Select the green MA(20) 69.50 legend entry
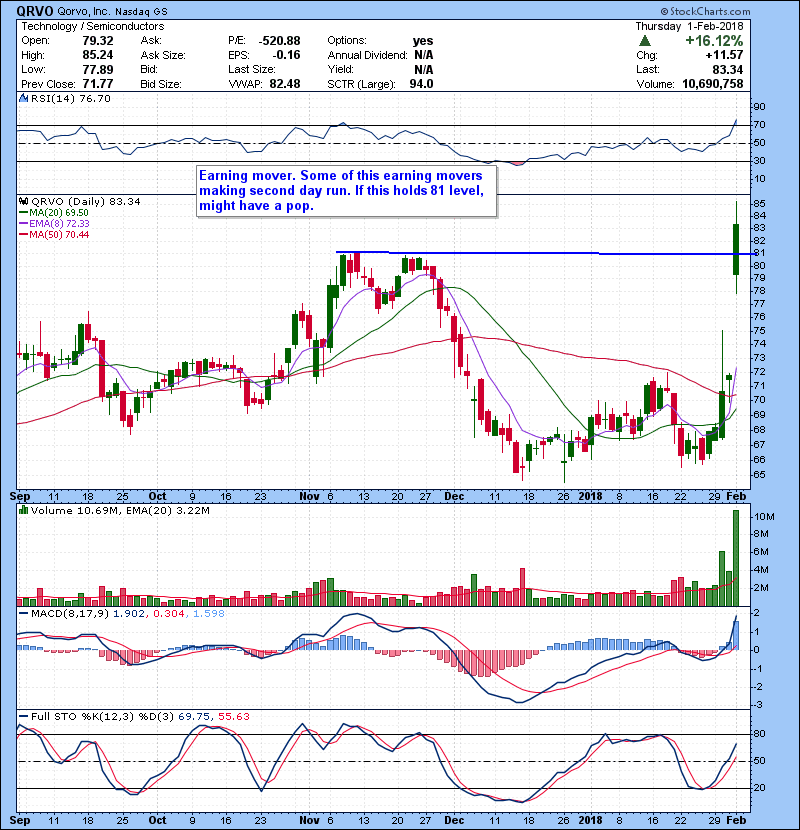The image size is (800, 830). point(53,213)
